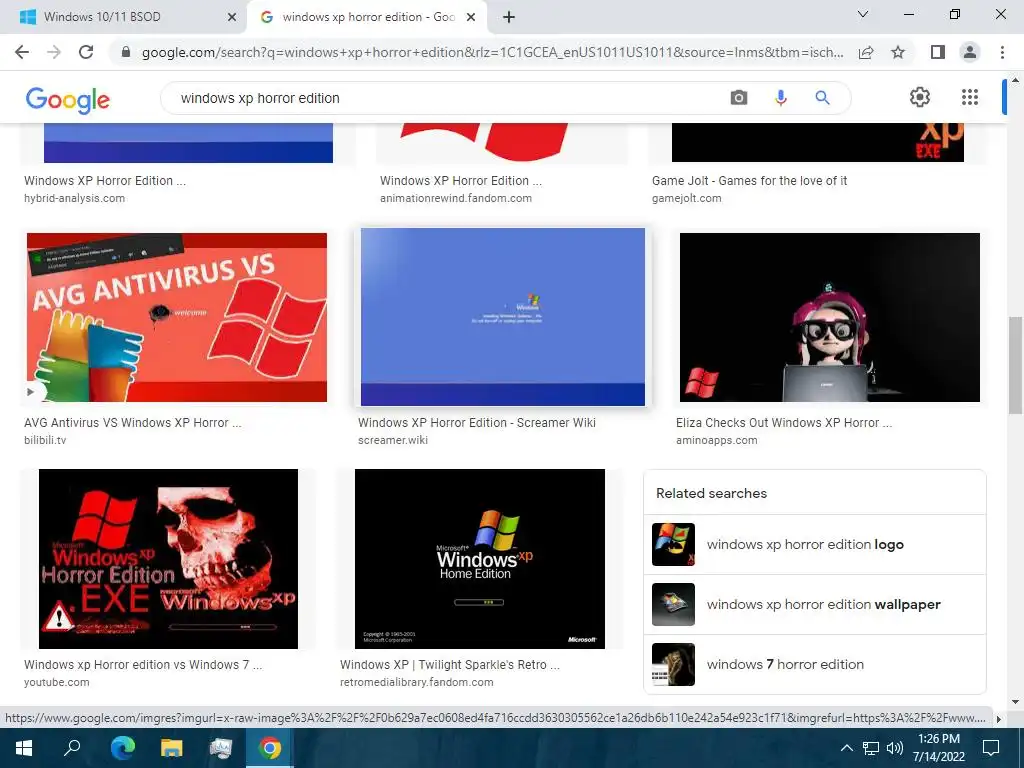This screenshot has height=768, width=1024.
Task: Click the address bar URL
Action: pyautogui.click(x=492, y=52)
